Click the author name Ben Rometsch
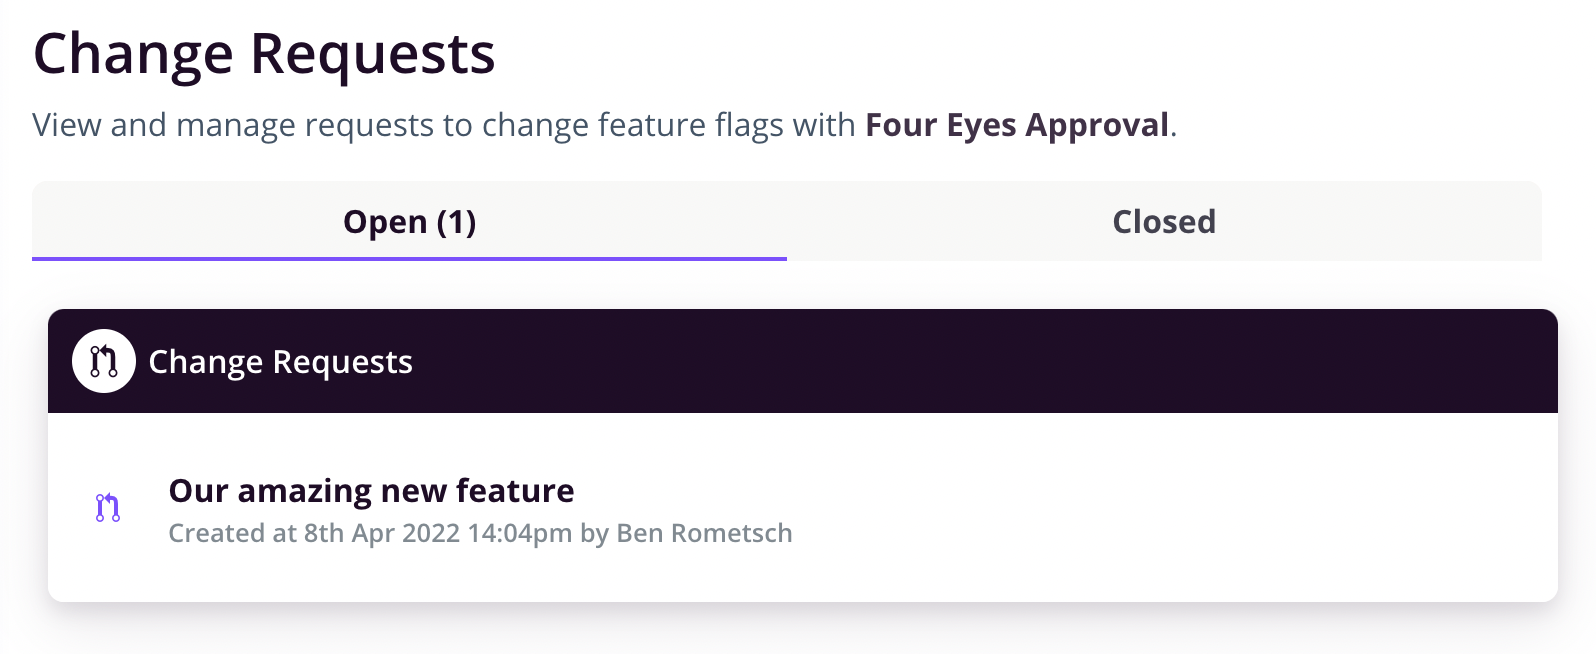 pyautogui.click(x=704, y=533)
